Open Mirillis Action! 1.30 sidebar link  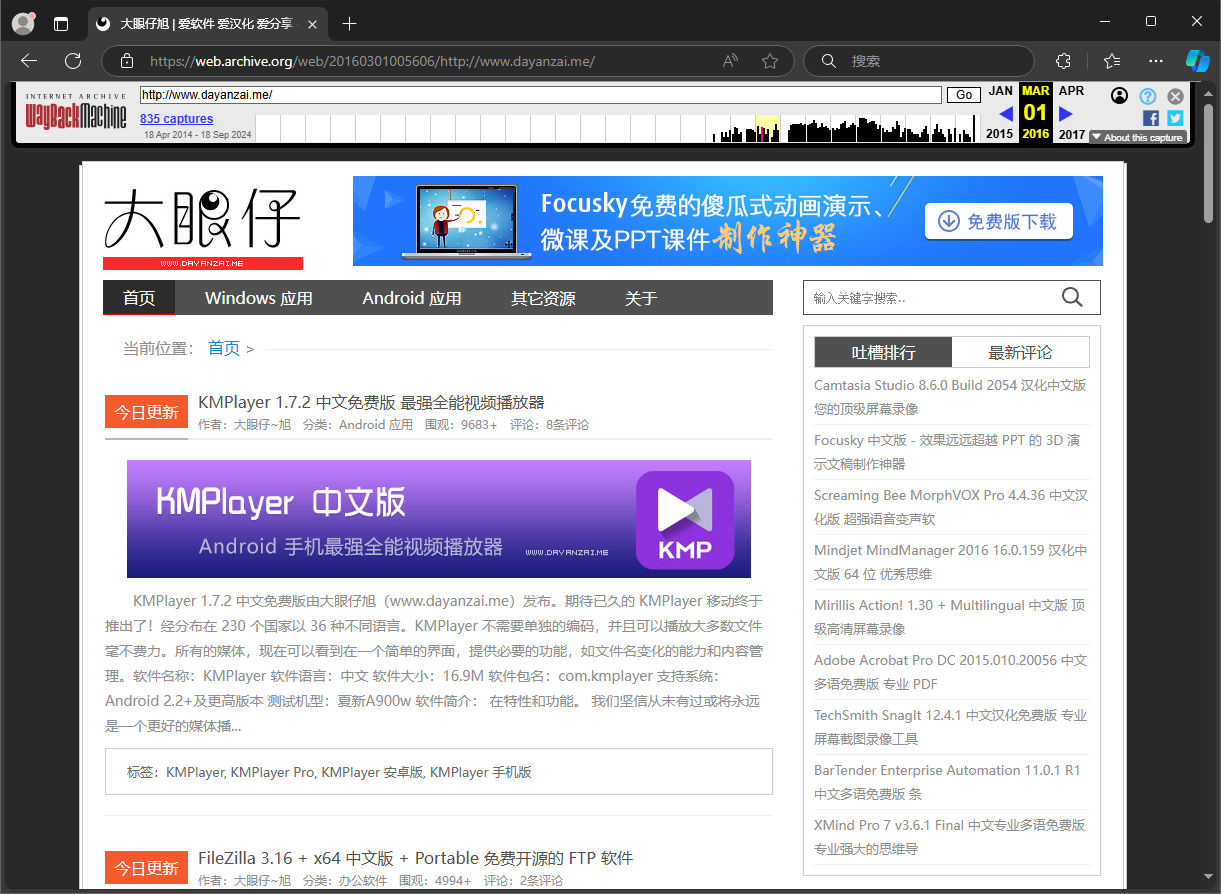[x=948, y=617]
